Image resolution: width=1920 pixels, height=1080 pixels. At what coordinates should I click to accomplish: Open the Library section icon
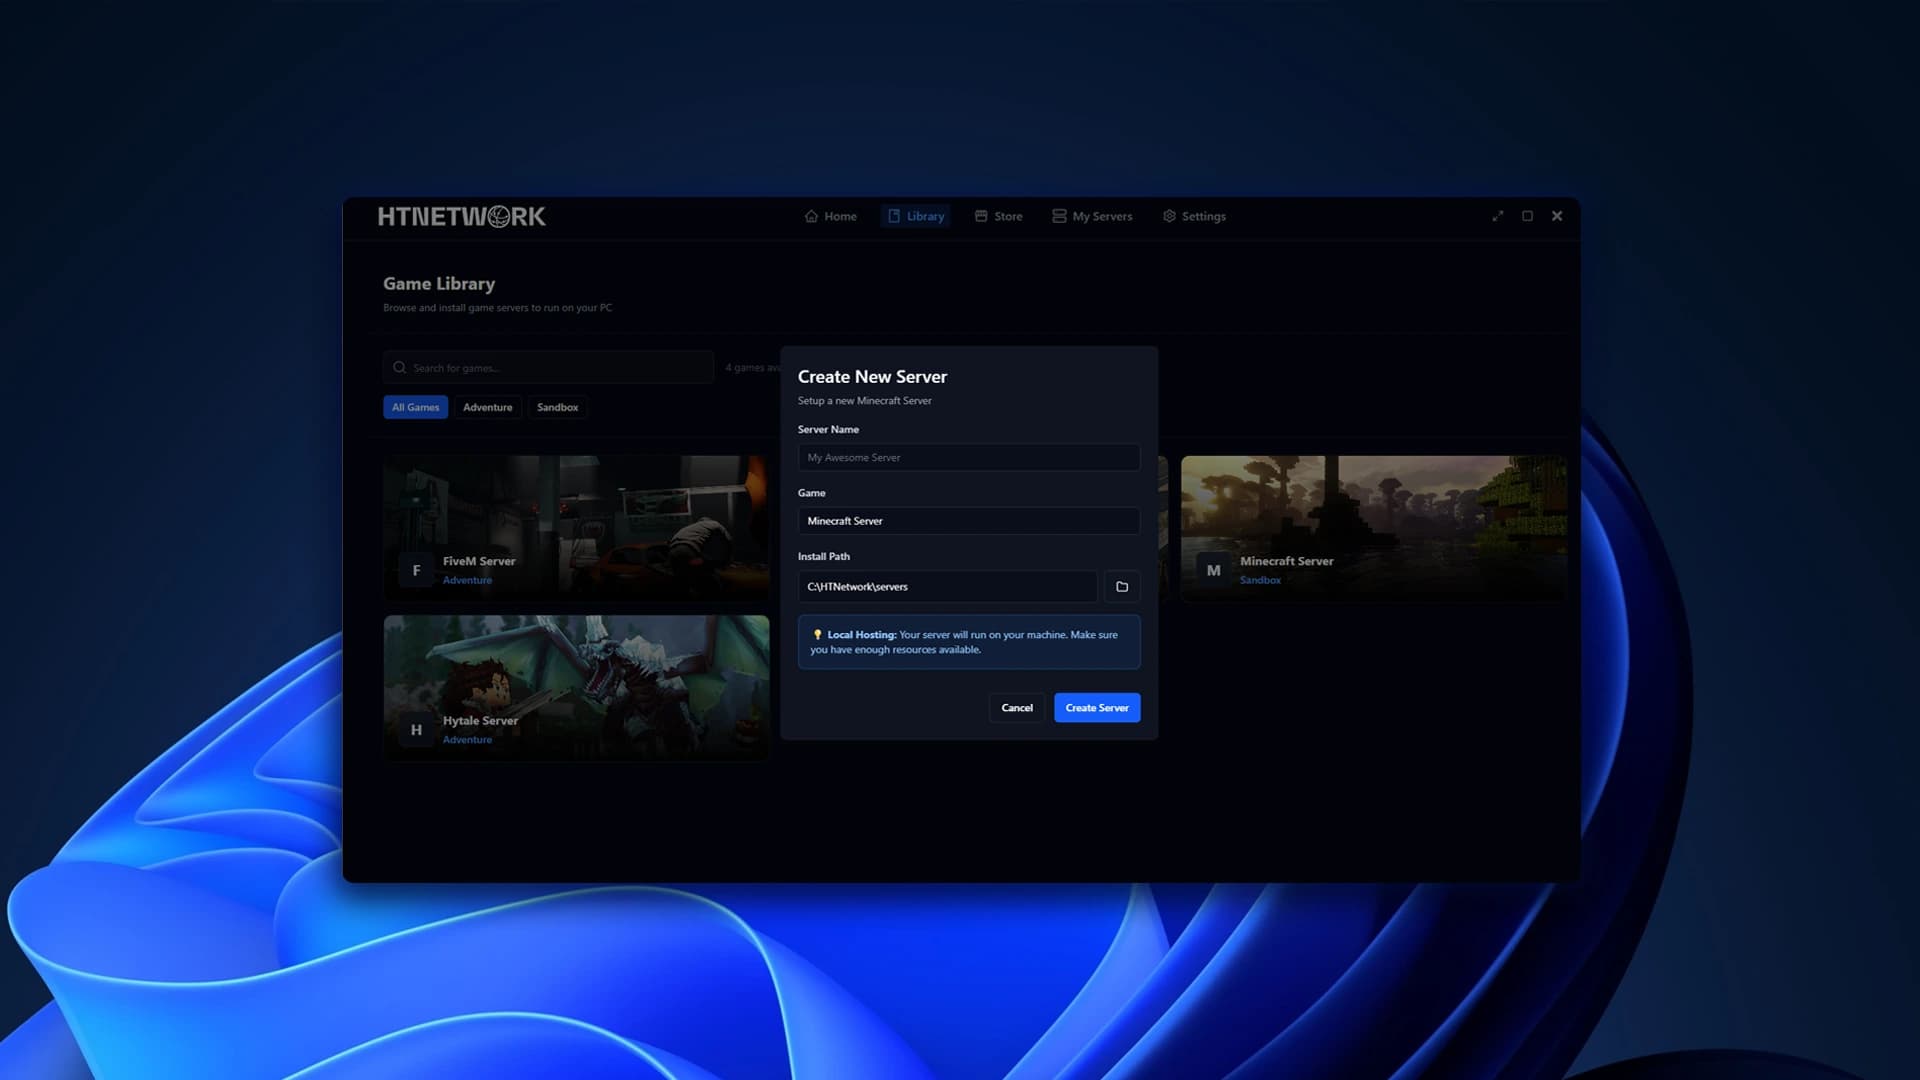tap(893, 216)
